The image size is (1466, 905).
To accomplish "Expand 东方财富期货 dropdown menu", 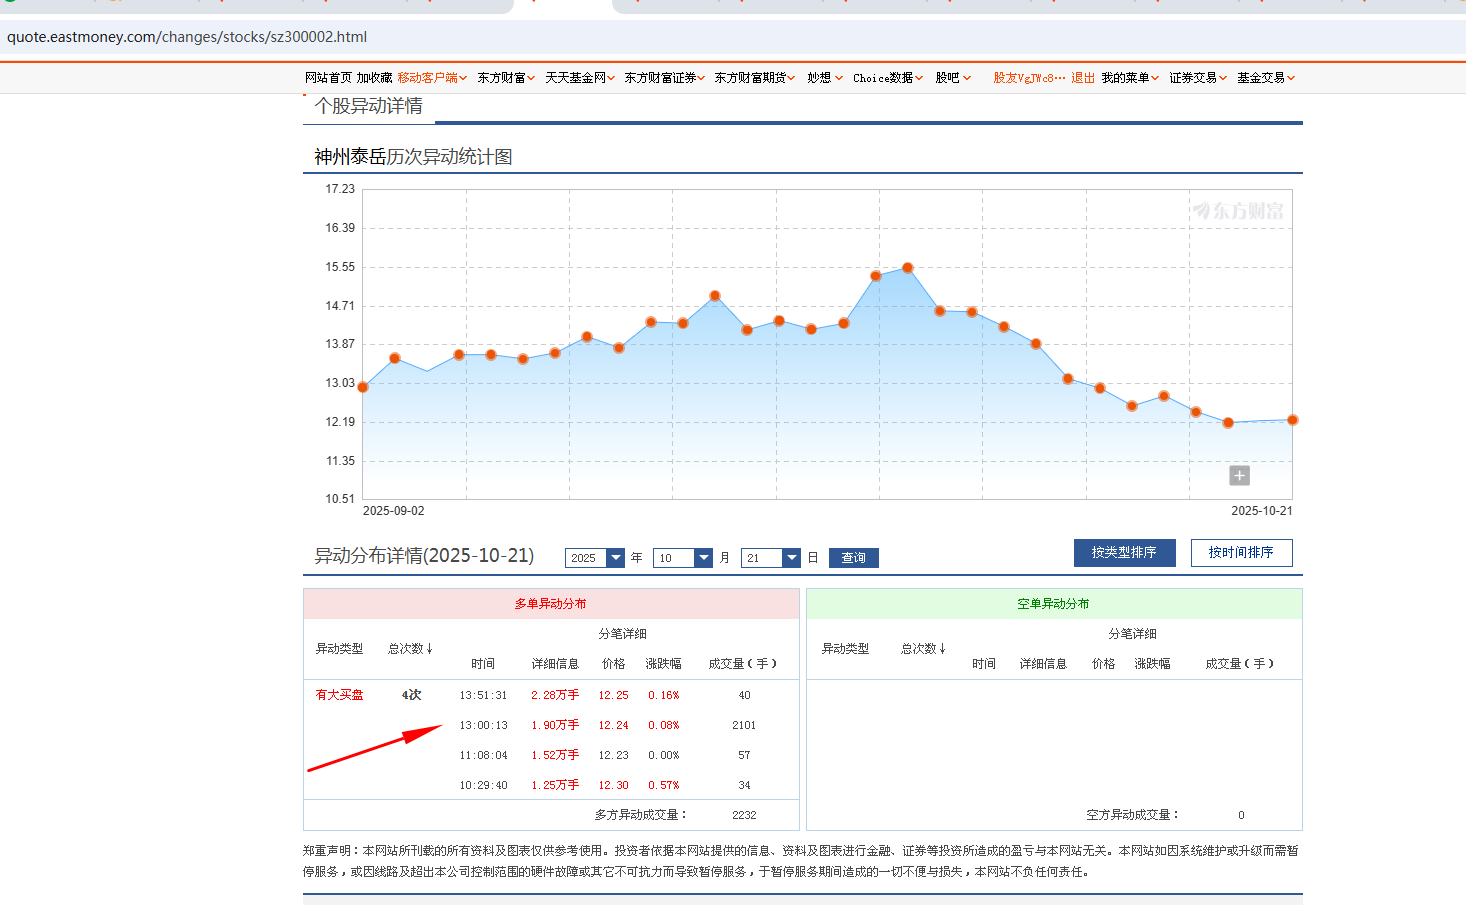I will (755, 78).
